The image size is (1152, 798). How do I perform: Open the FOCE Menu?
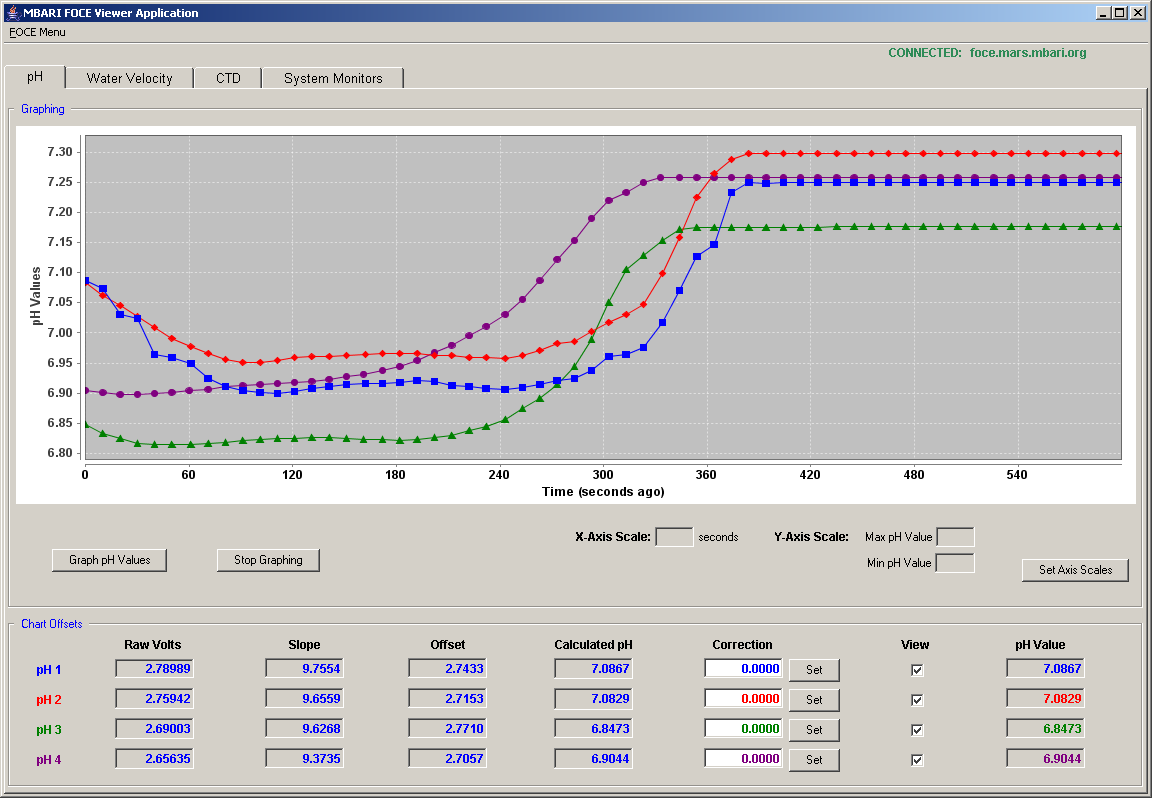tap(37, 32)
